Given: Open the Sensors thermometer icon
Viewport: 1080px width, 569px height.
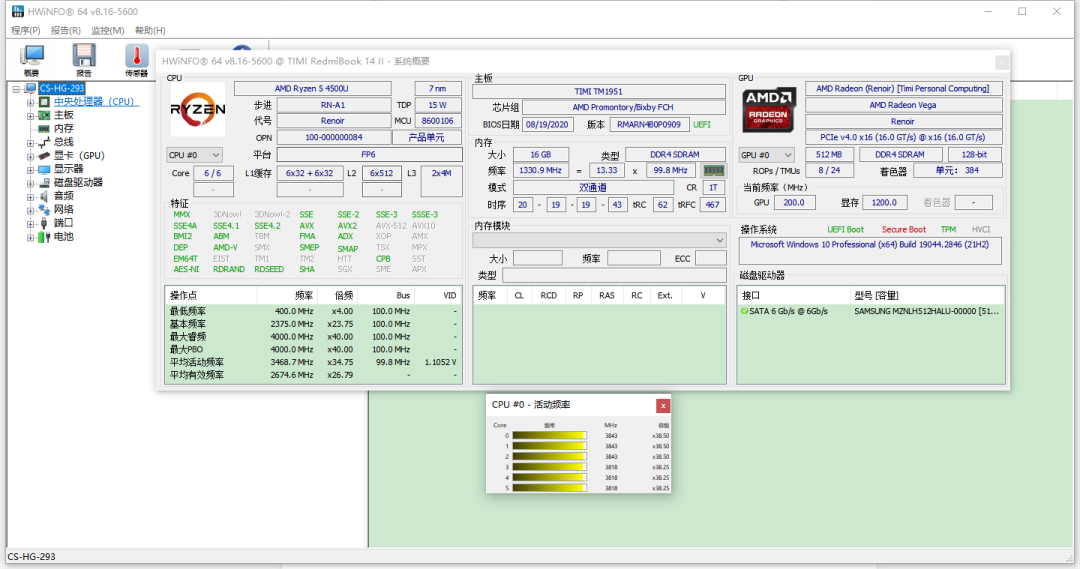Looking at the screenshot, I should (x=136, y=60).
